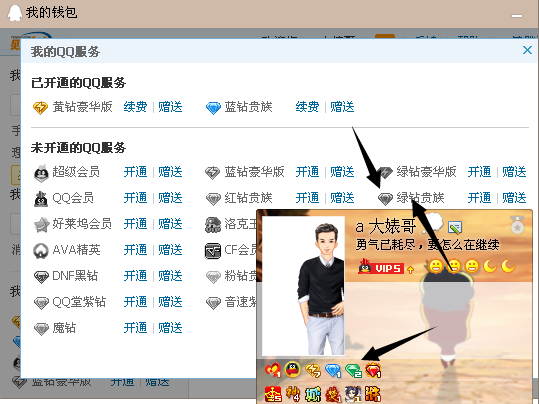Click the green diamond badge in profile card
The image size is (539, 404).
pyautogui.click(x=353, y=371)
